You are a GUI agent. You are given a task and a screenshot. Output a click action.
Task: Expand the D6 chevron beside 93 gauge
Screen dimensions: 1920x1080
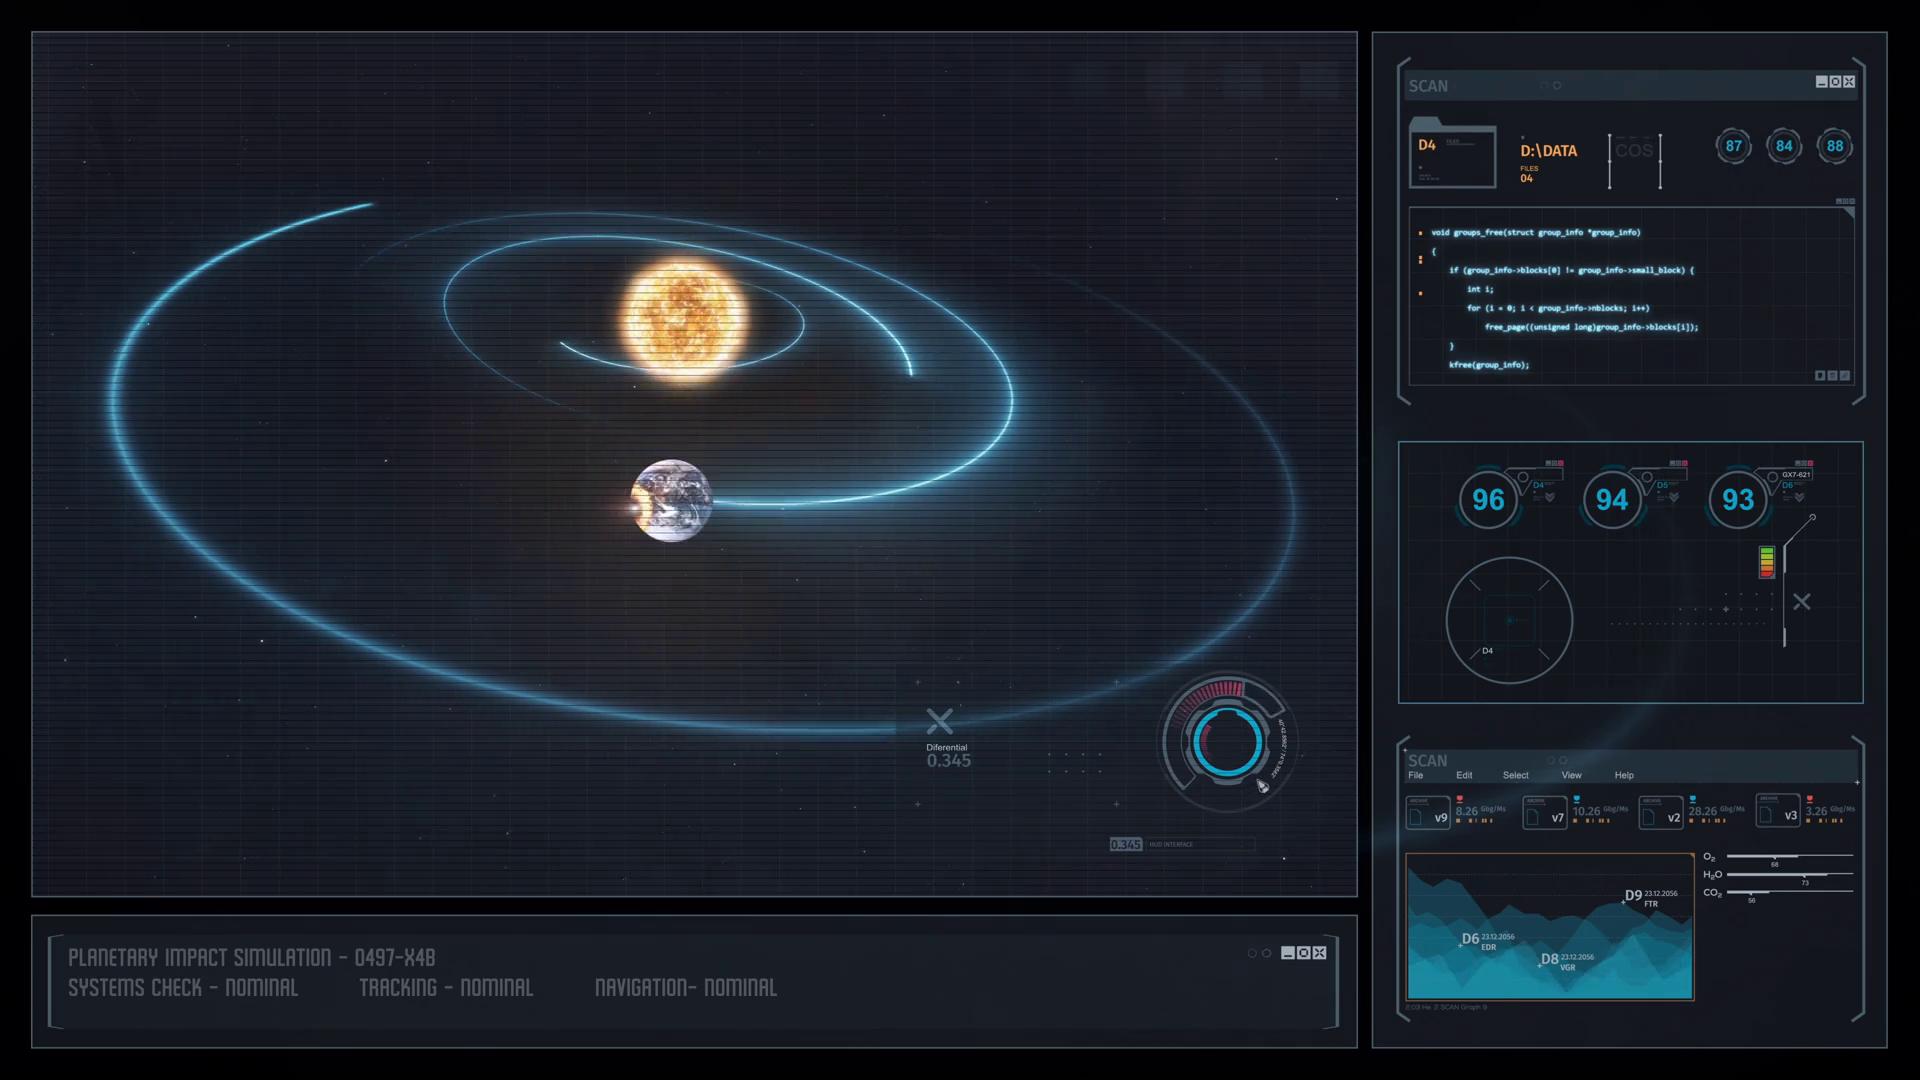coord(1798,497)
